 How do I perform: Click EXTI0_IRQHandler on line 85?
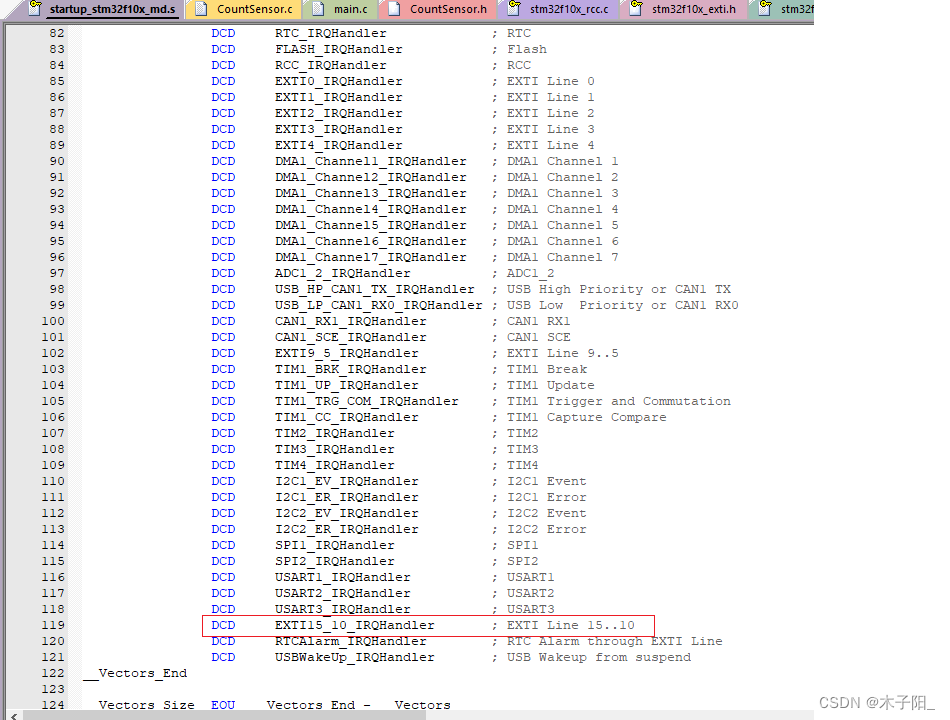[339, 81]
